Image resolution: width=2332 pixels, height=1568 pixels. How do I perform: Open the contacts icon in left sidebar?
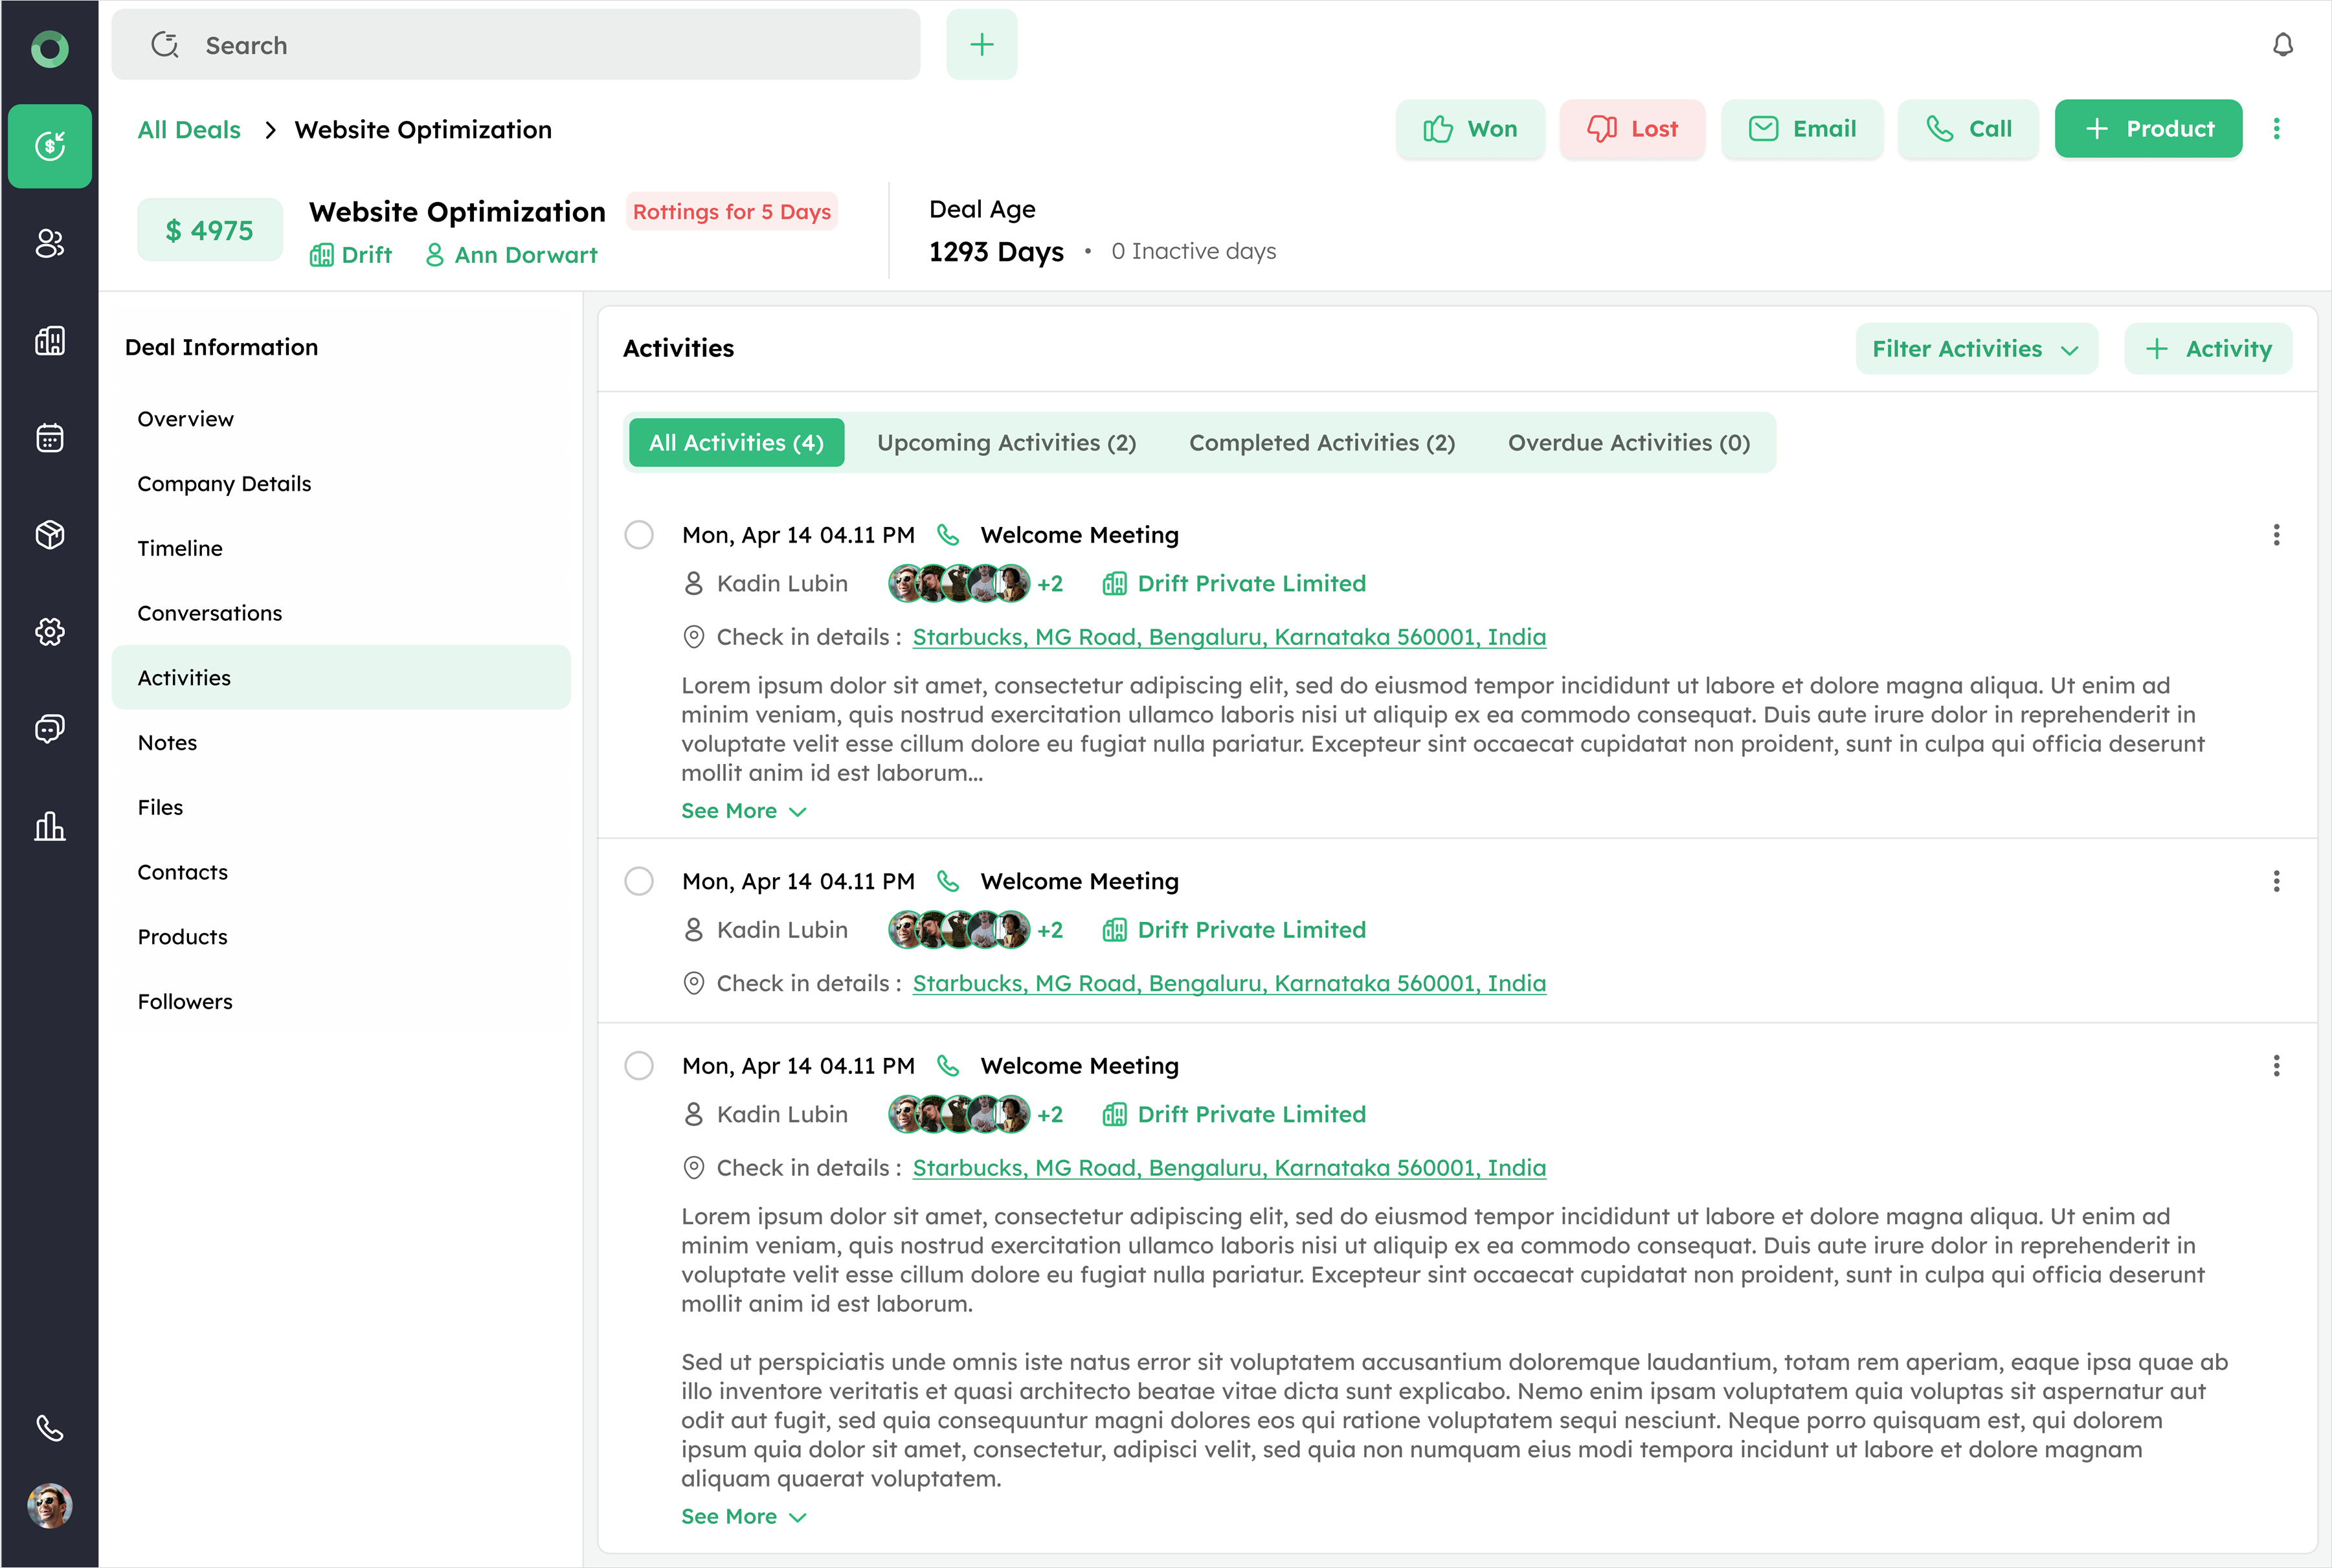[49, 243]
